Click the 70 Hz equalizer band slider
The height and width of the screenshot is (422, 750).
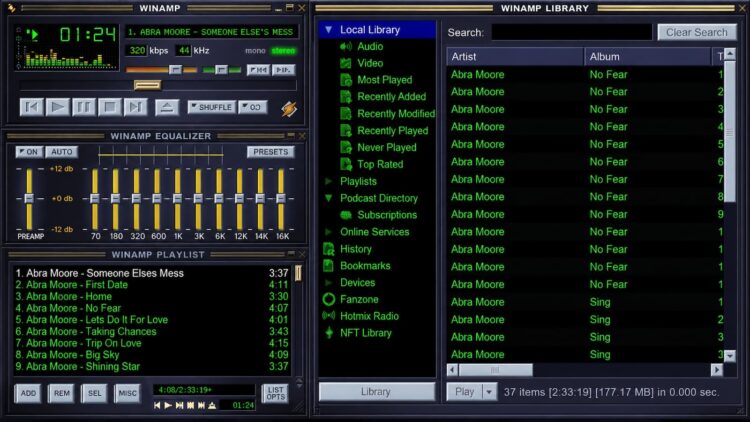[x=95, y=198]
